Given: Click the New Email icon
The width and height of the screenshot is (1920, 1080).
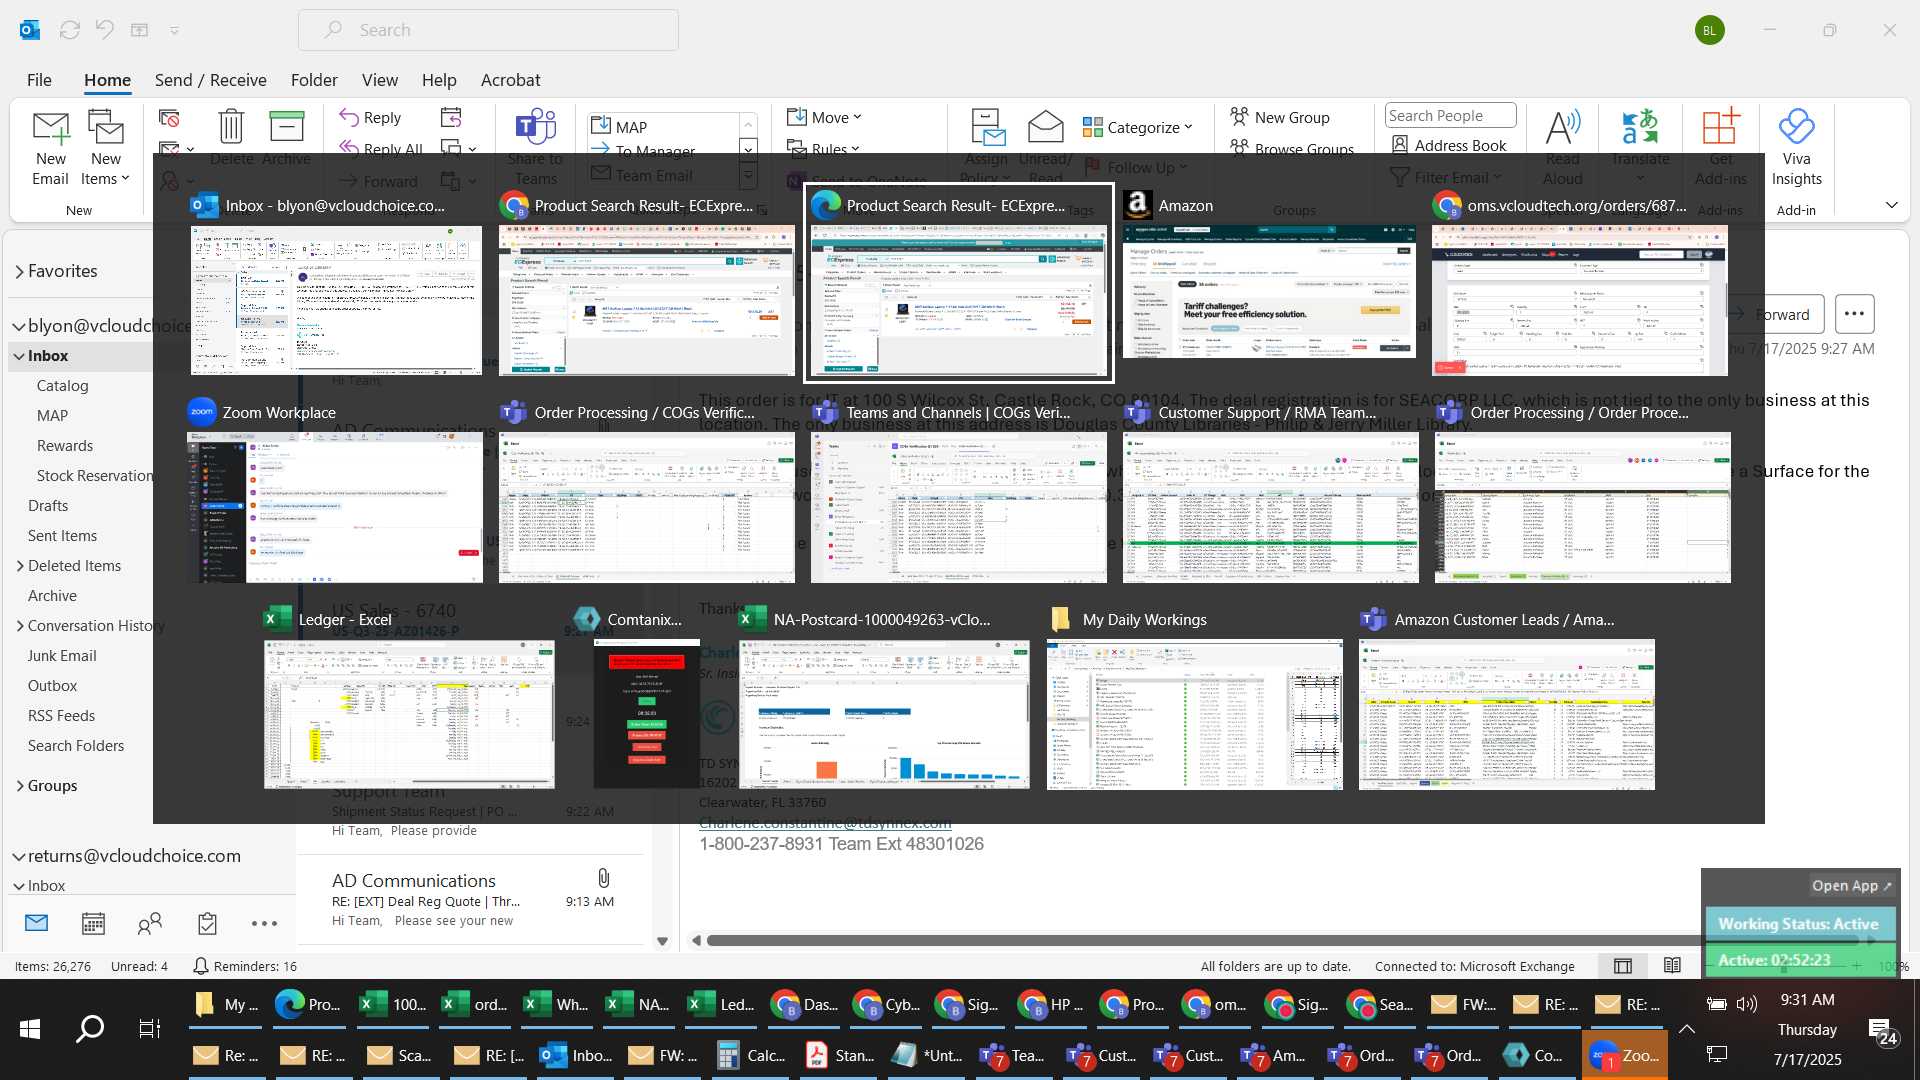Looking at the screenshot, I should click(x=50, y=148).
